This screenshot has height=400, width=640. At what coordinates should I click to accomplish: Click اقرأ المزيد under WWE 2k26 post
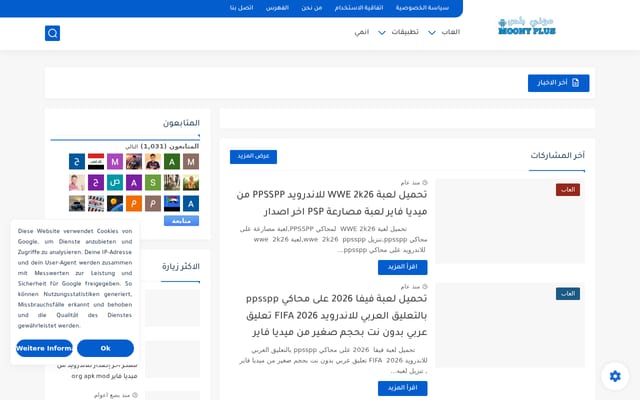click(402, 267)
